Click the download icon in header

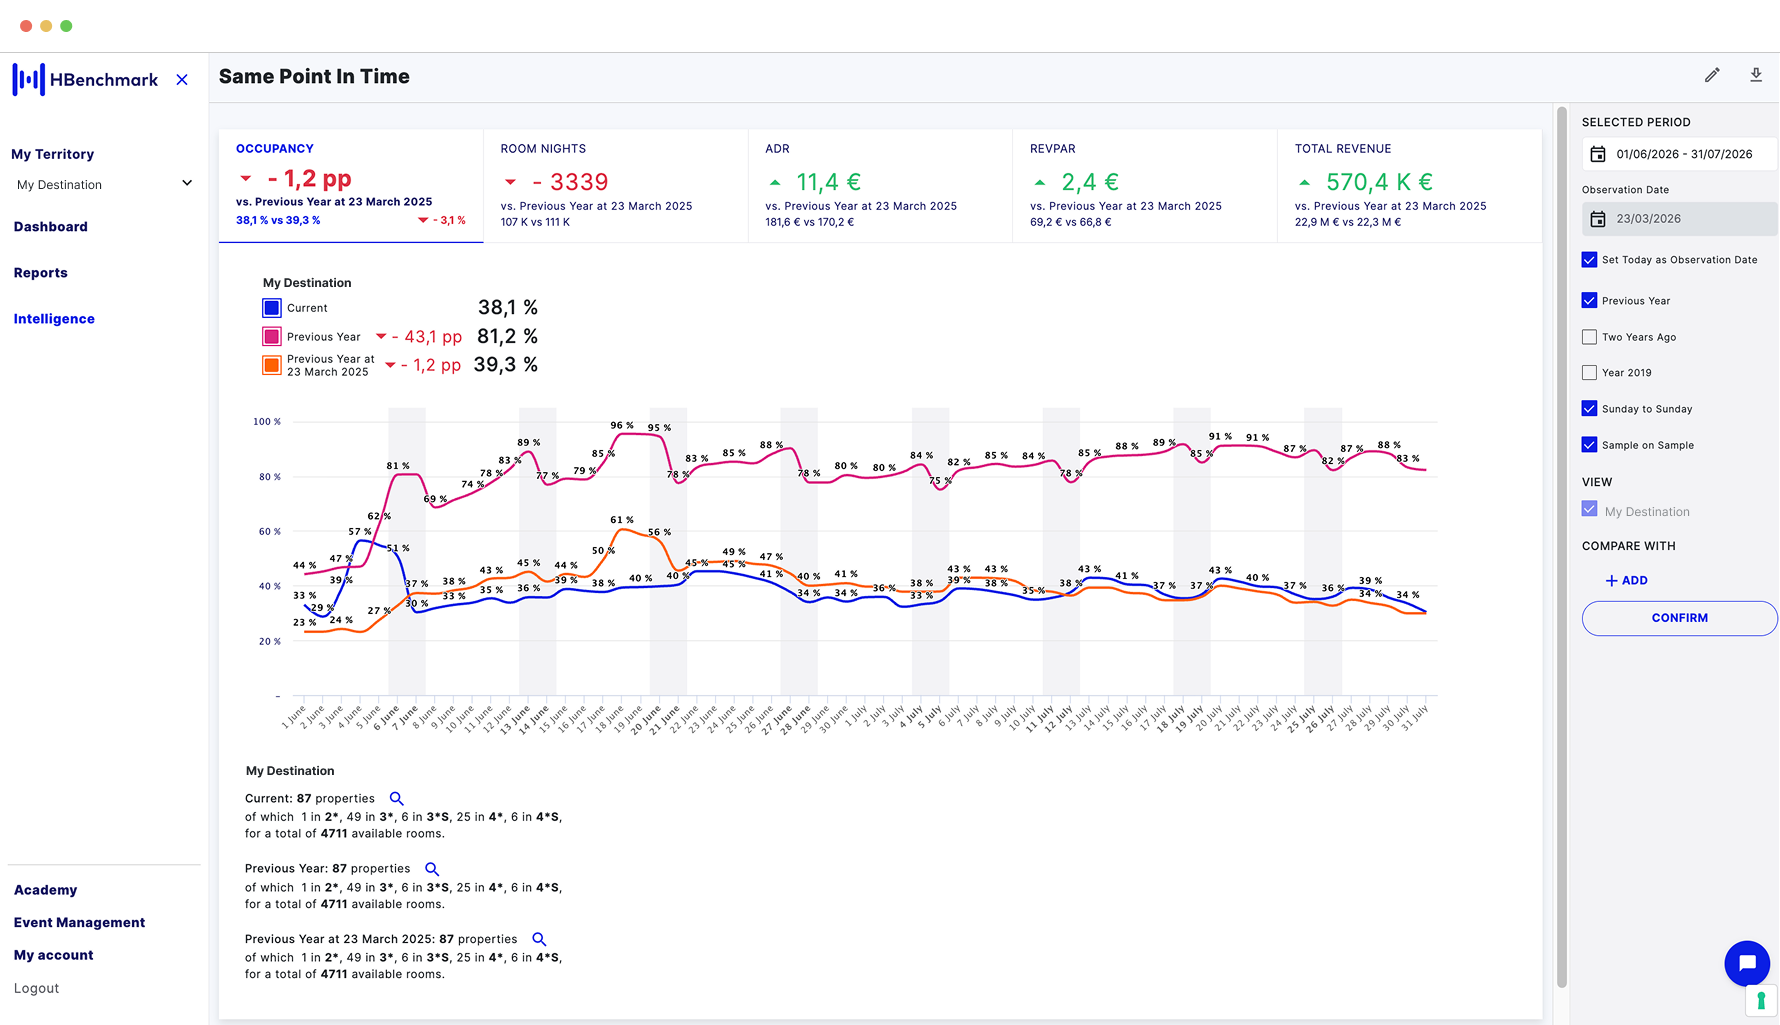pos(1756,75)
